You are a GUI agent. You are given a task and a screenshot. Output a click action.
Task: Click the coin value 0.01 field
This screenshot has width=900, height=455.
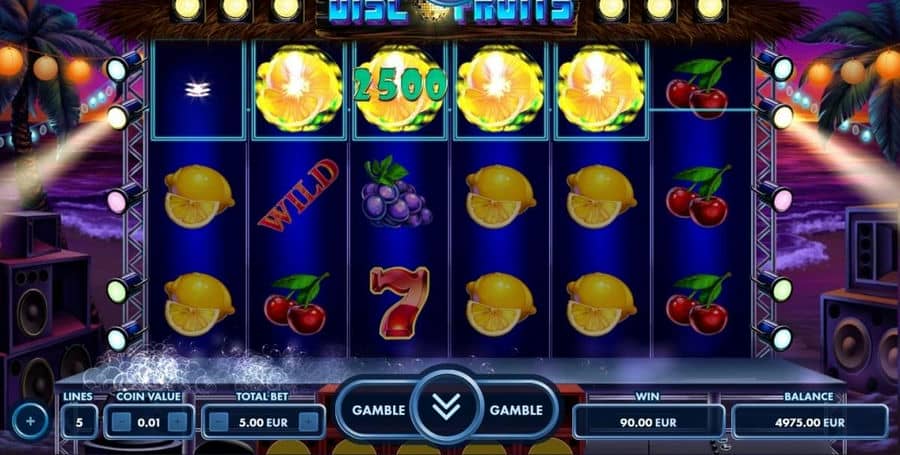[x=149, y=422]
